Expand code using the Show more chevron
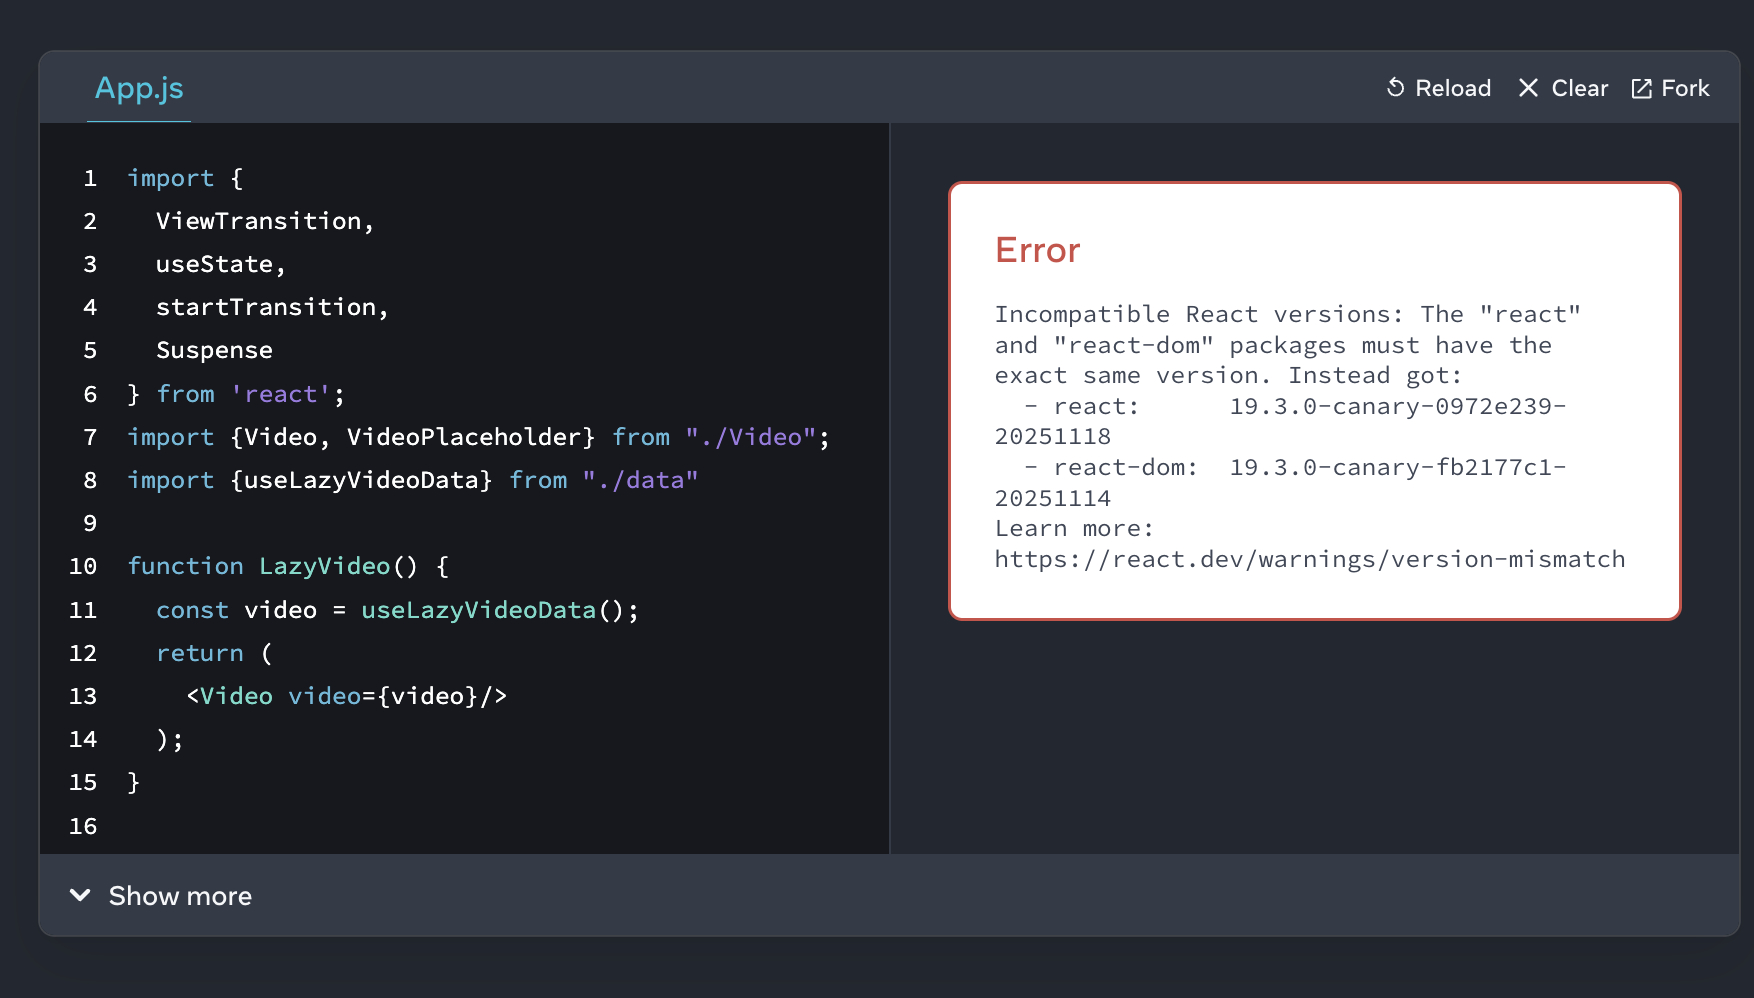Screen dimensions: 1754x998 (80, 895)
